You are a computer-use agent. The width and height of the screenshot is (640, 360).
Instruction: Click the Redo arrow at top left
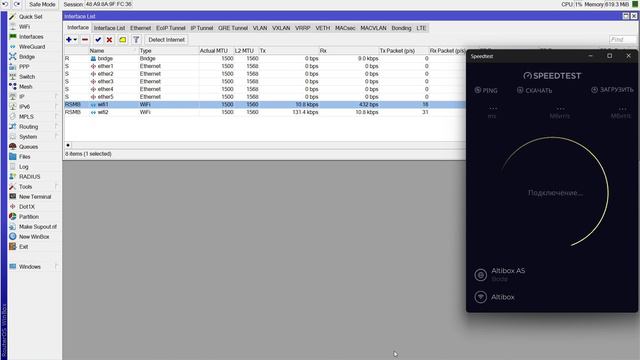click(17, 4)
